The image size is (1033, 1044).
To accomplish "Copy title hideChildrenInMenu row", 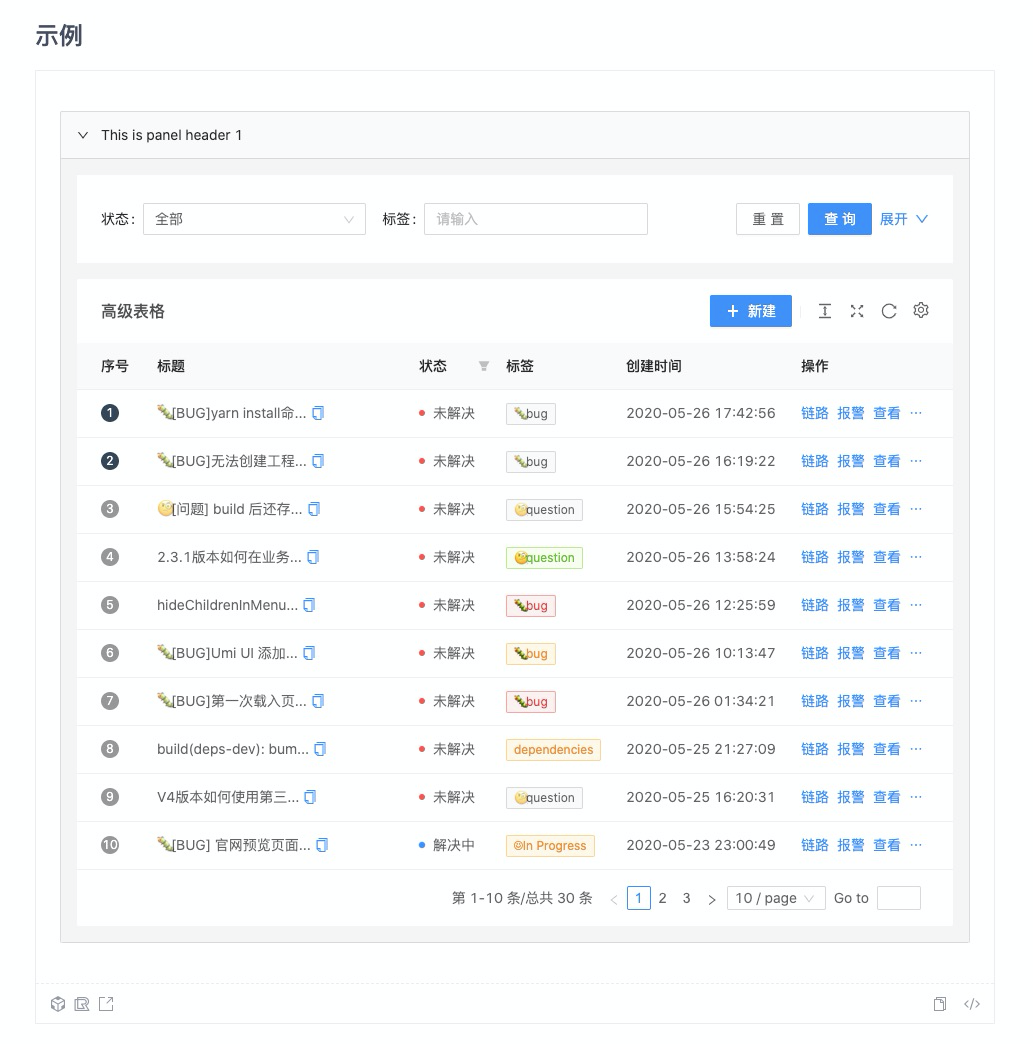I will [x=309, y=605].
